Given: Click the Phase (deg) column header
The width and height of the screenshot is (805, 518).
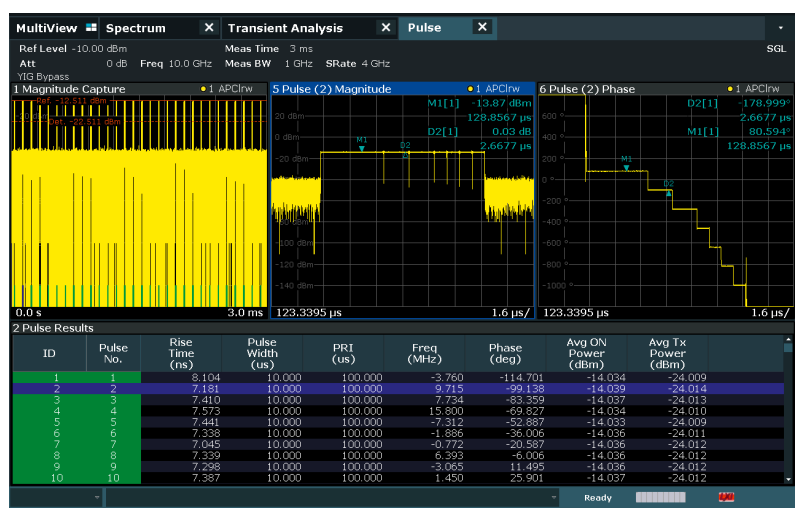Looking at the screenshot, I should coord(505,353).
